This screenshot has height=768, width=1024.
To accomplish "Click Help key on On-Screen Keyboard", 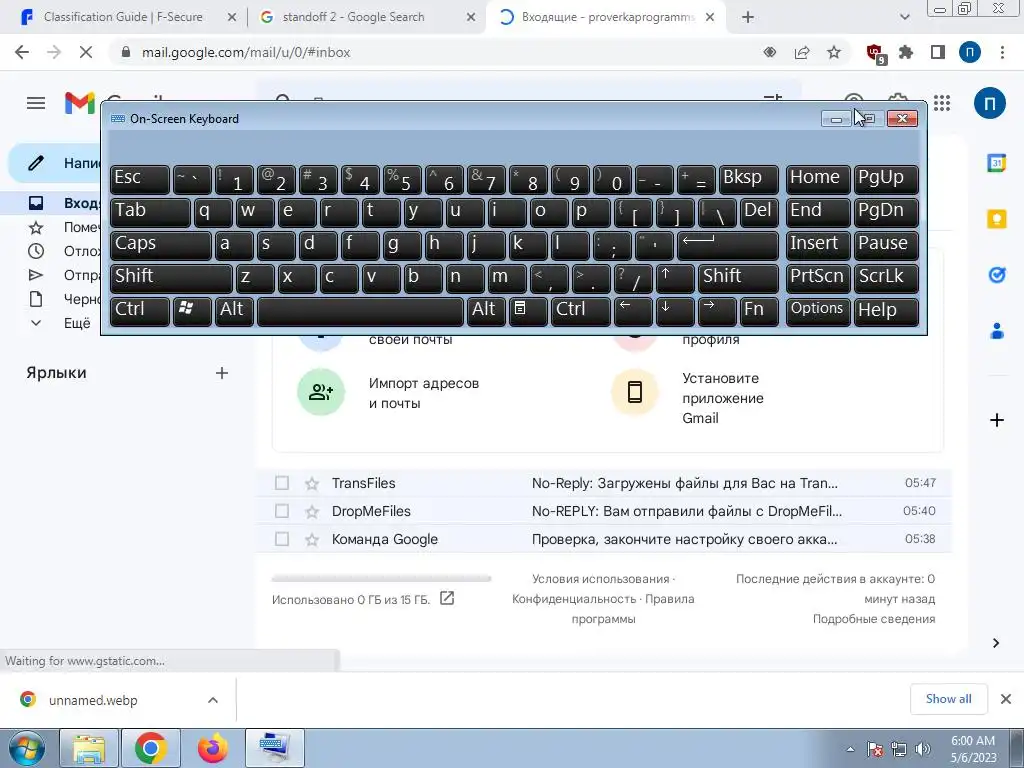I will (886, 311).
